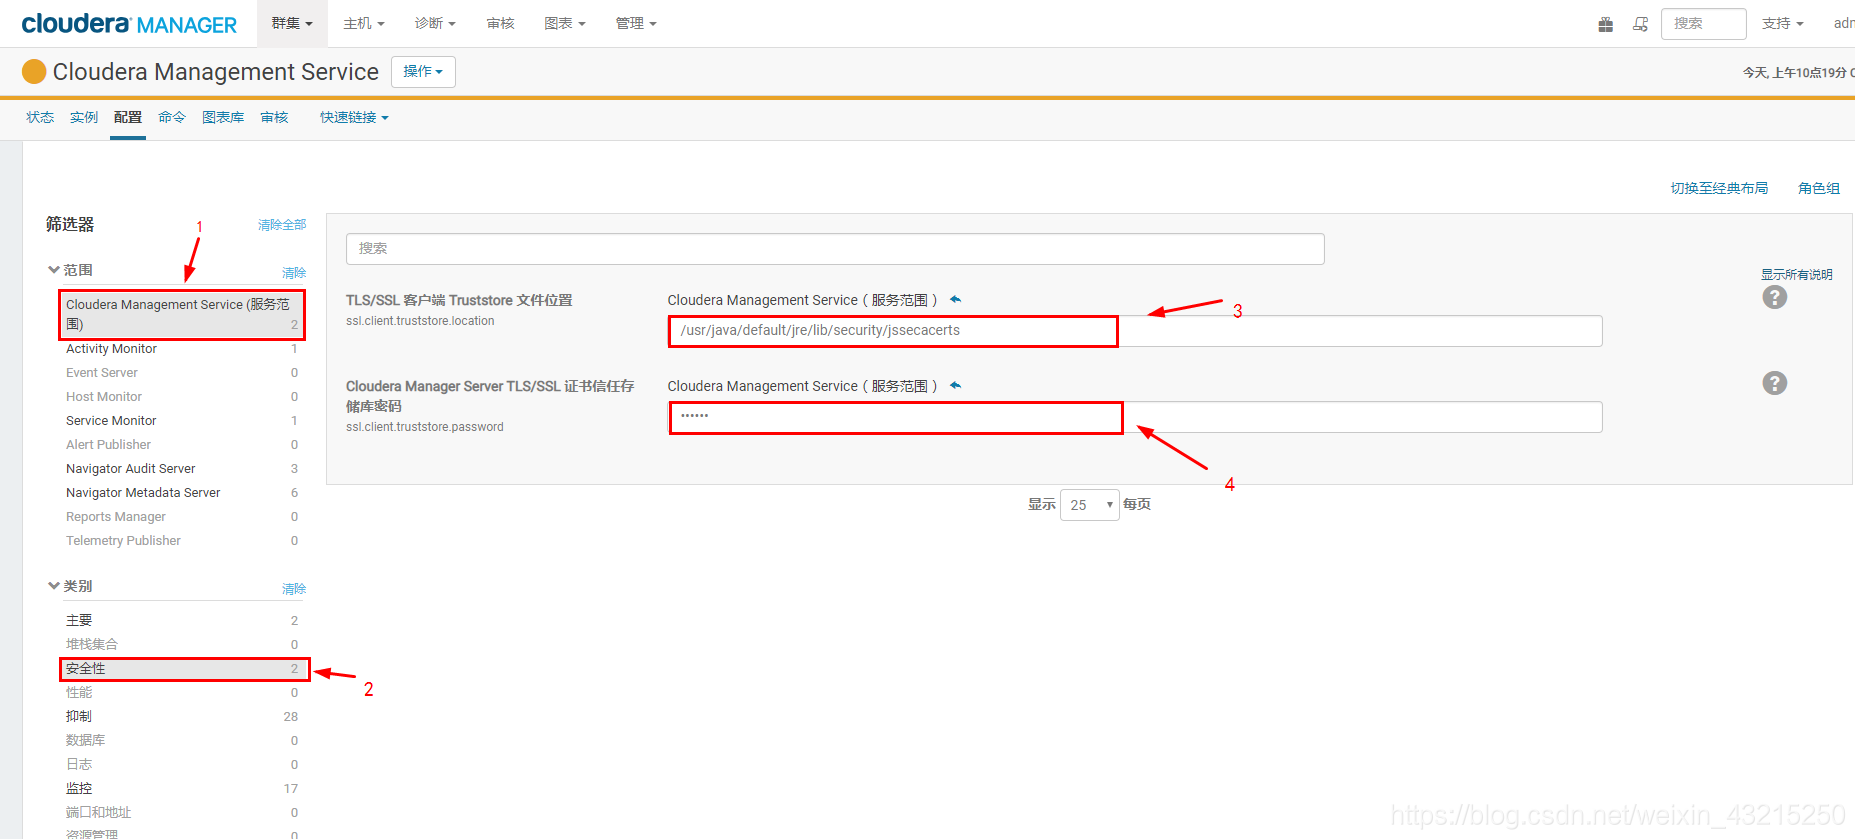Open the parcels gift-box icon
This screenshot has width=1855, height=839.
(1605, 24)
